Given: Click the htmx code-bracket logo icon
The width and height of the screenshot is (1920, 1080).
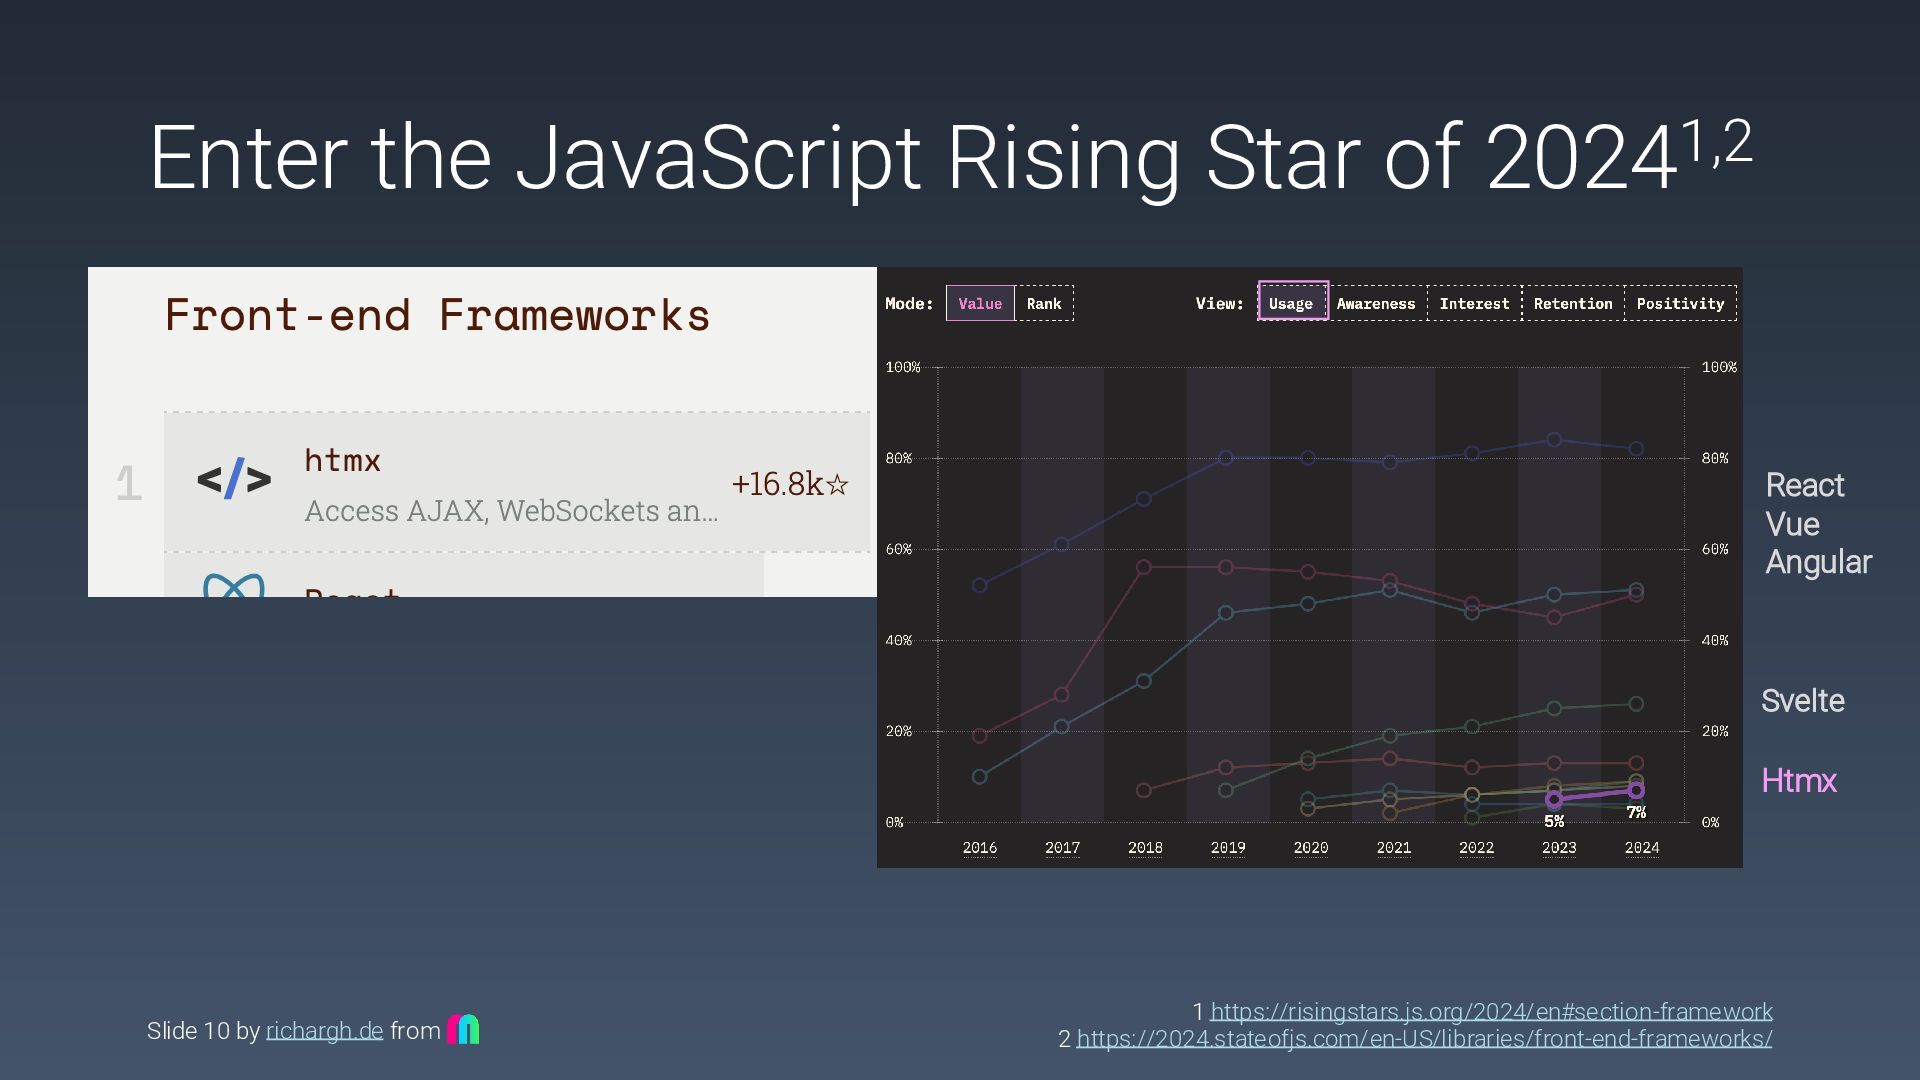Looking at the screenshot, I should pos(234,480).
